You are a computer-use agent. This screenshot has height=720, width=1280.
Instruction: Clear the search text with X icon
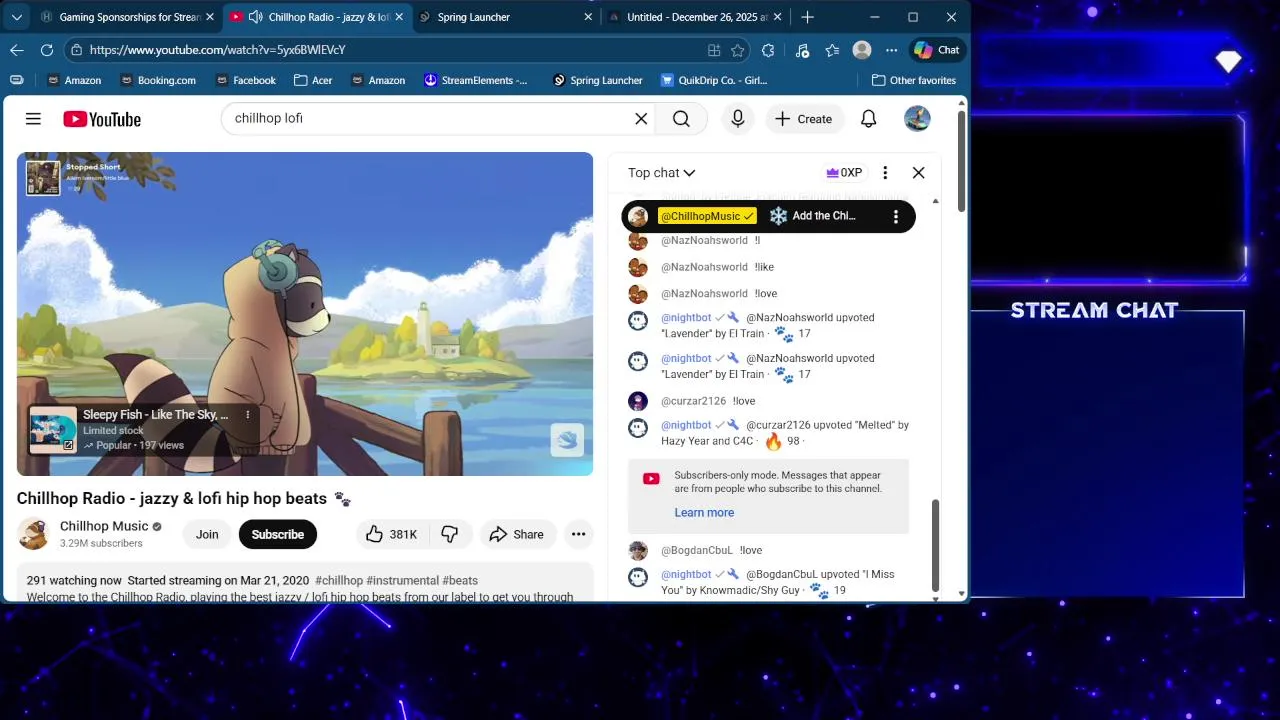tap(641, 119)
